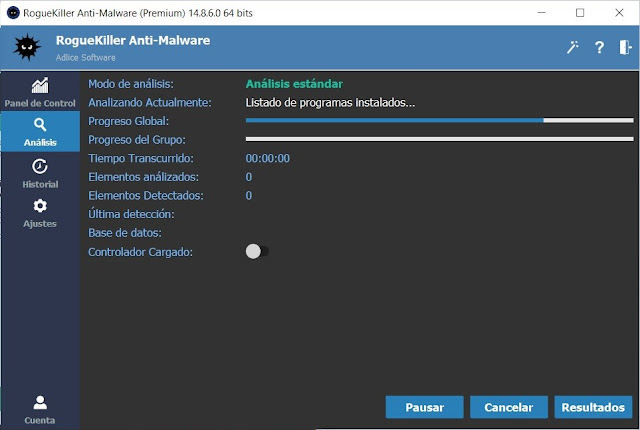
Task: Click 'Listado de programas instalados...' status text
Action: click(330, 102)
